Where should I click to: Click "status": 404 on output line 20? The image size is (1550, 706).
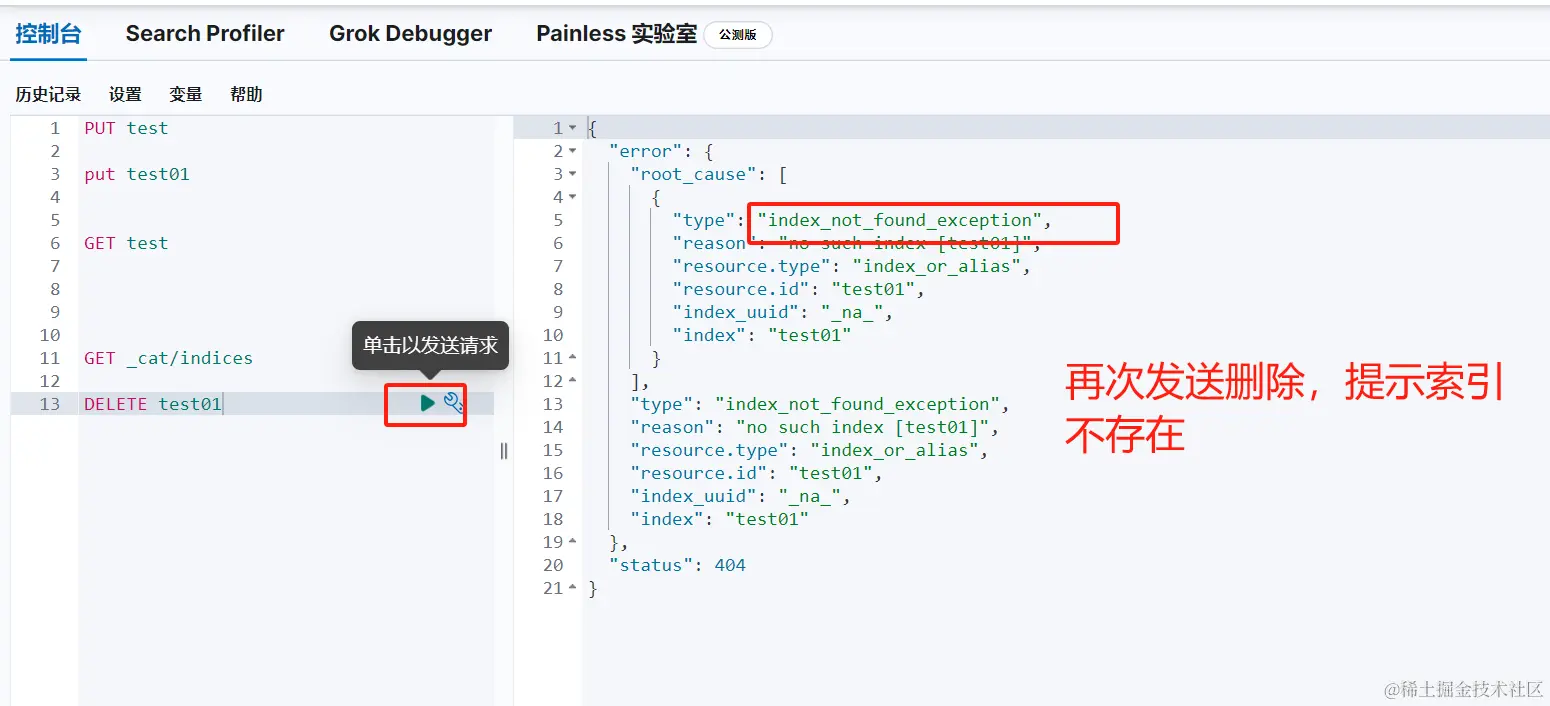pos(677,565)
